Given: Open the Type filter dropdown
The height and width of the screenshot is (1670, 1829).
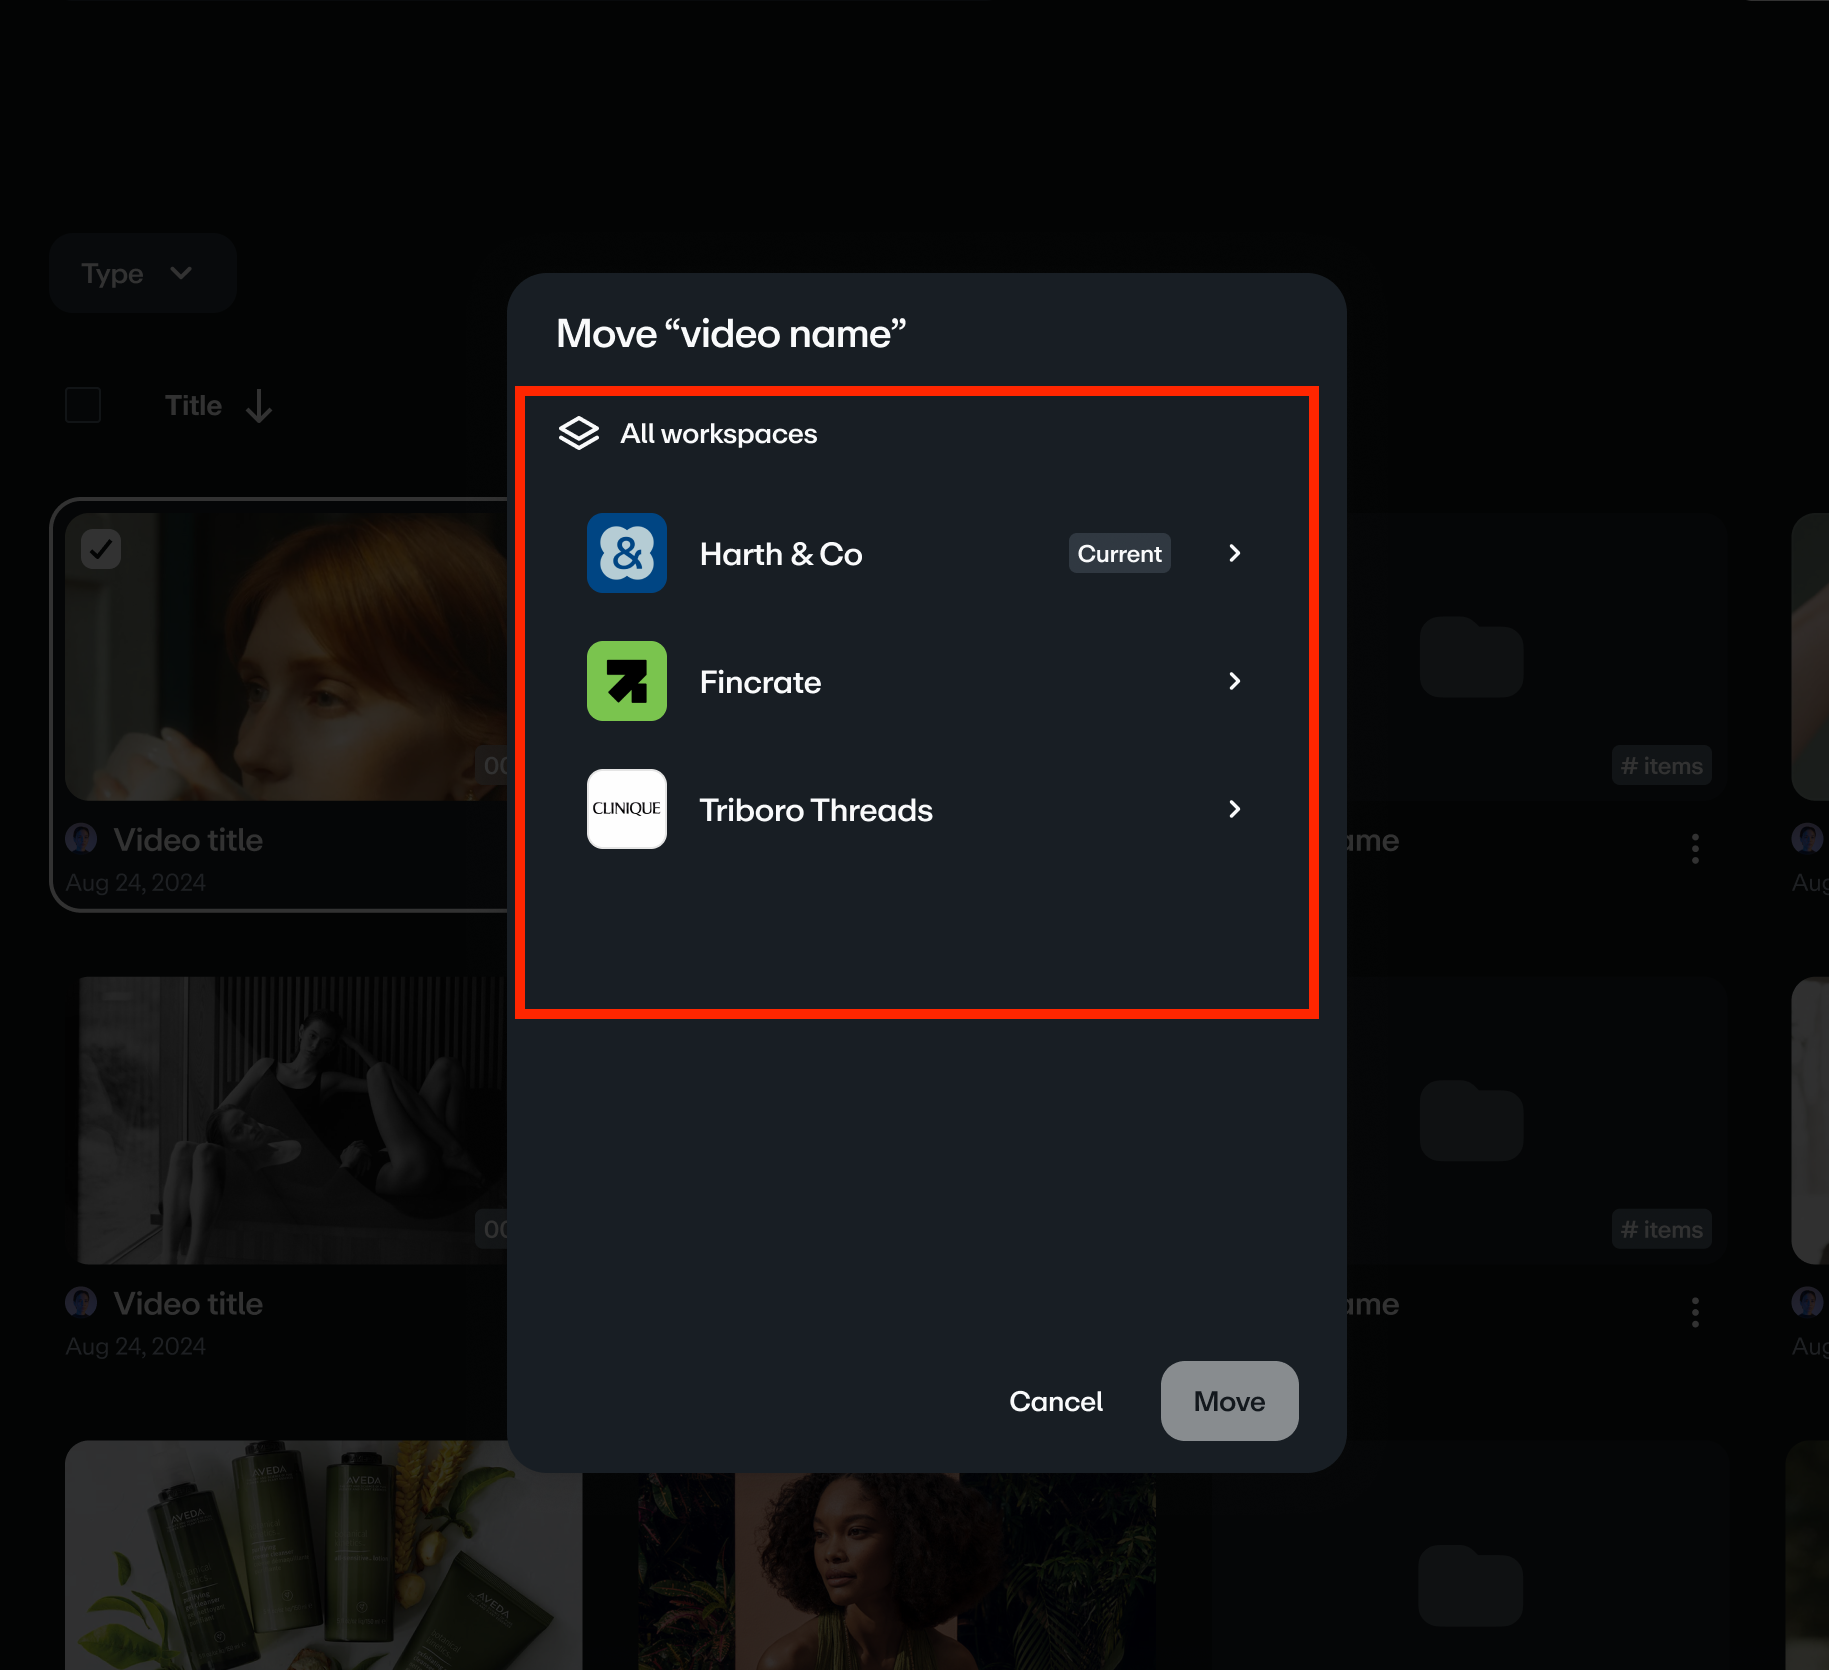Looking at the screenshot, I should tap(141, 273).
